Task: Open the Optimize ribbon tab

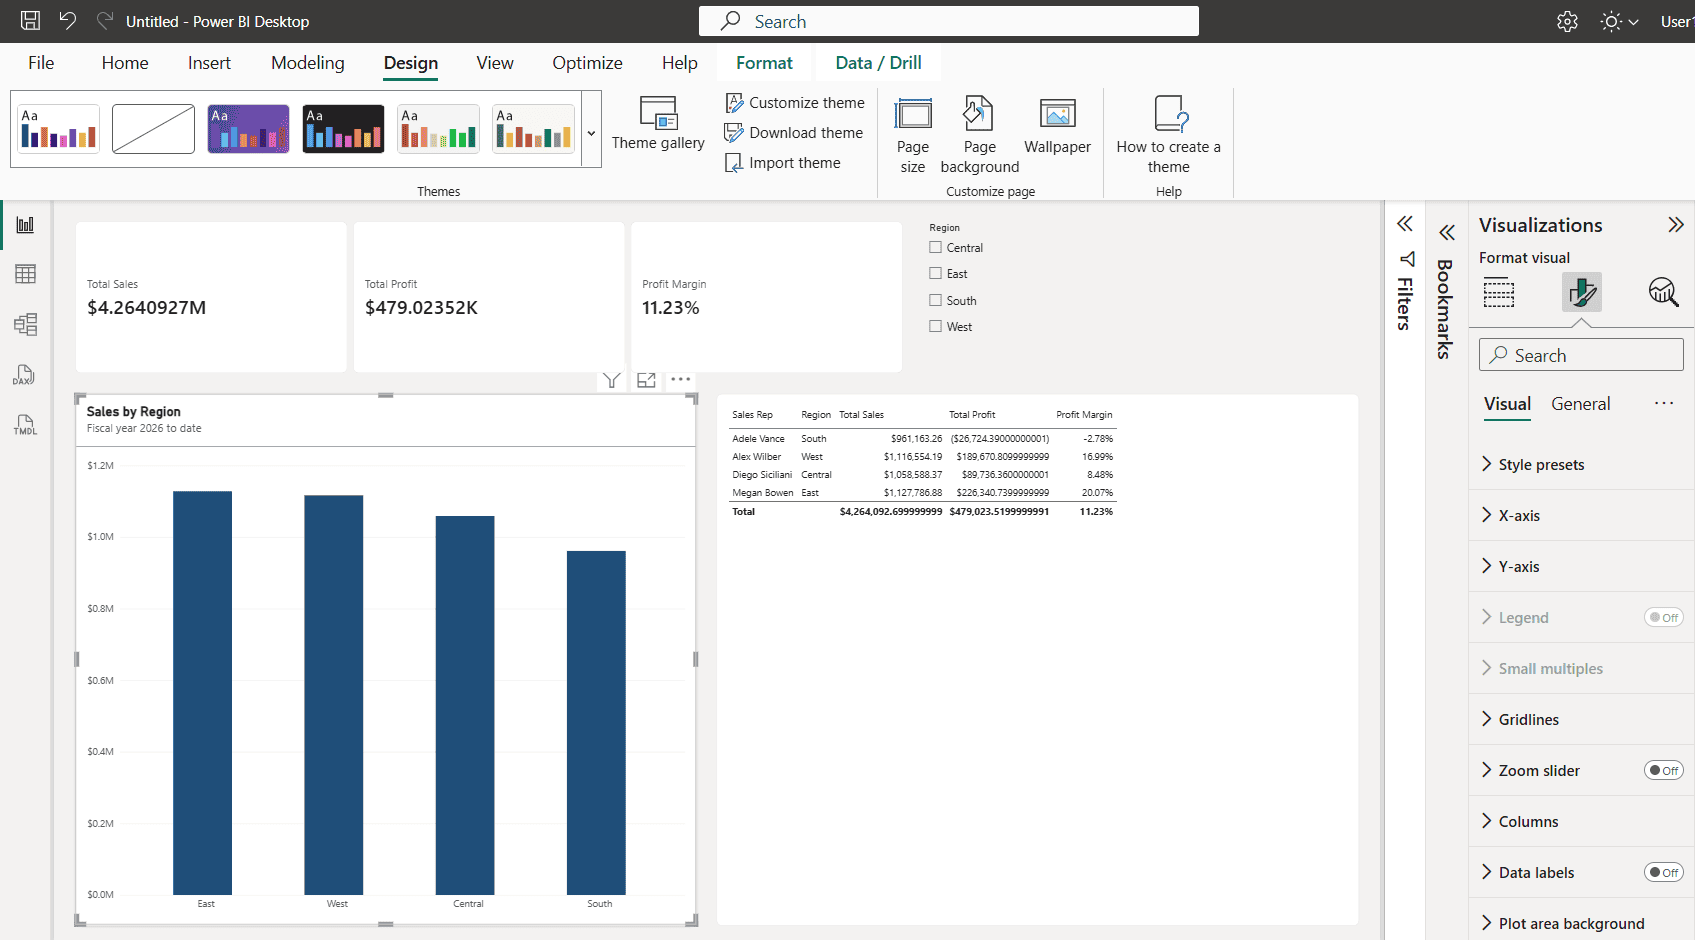Action: (x=587, y=63)
